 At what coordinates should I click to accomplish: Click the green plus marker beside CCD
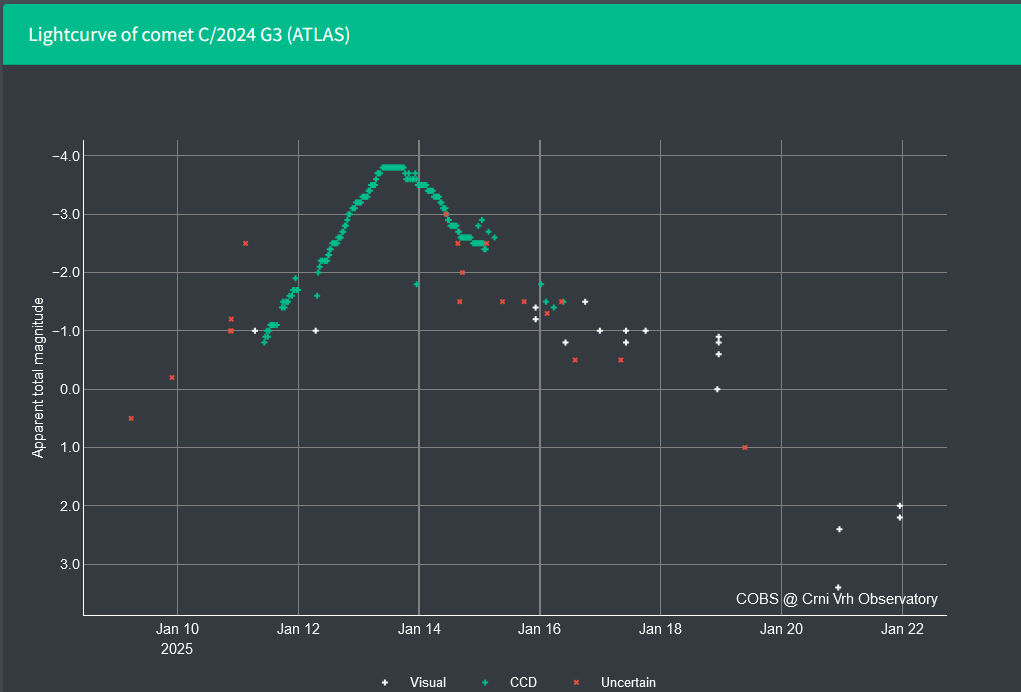(x=485, y=682)
